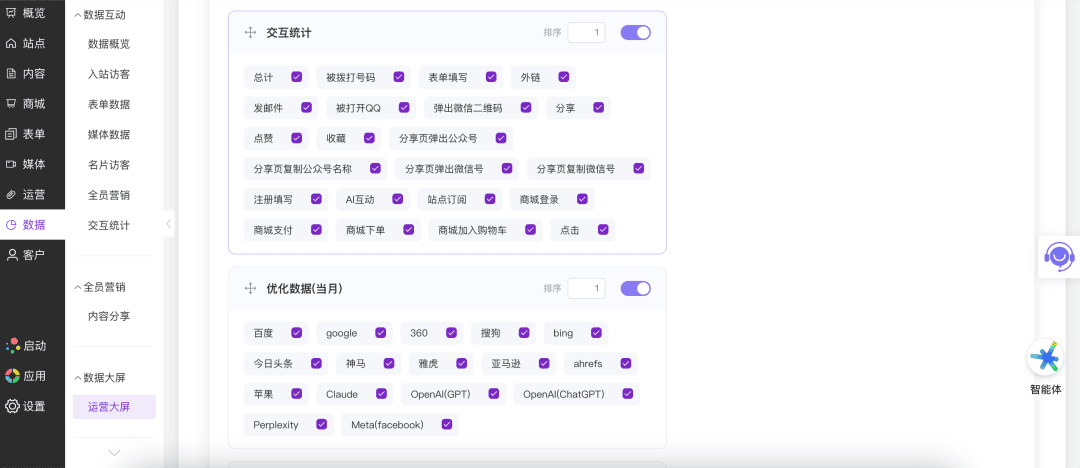The height and width of the screenshot is (468, 1080).
Task: Click the 分享页复制微信号 option label
Action: coord(576,169)
